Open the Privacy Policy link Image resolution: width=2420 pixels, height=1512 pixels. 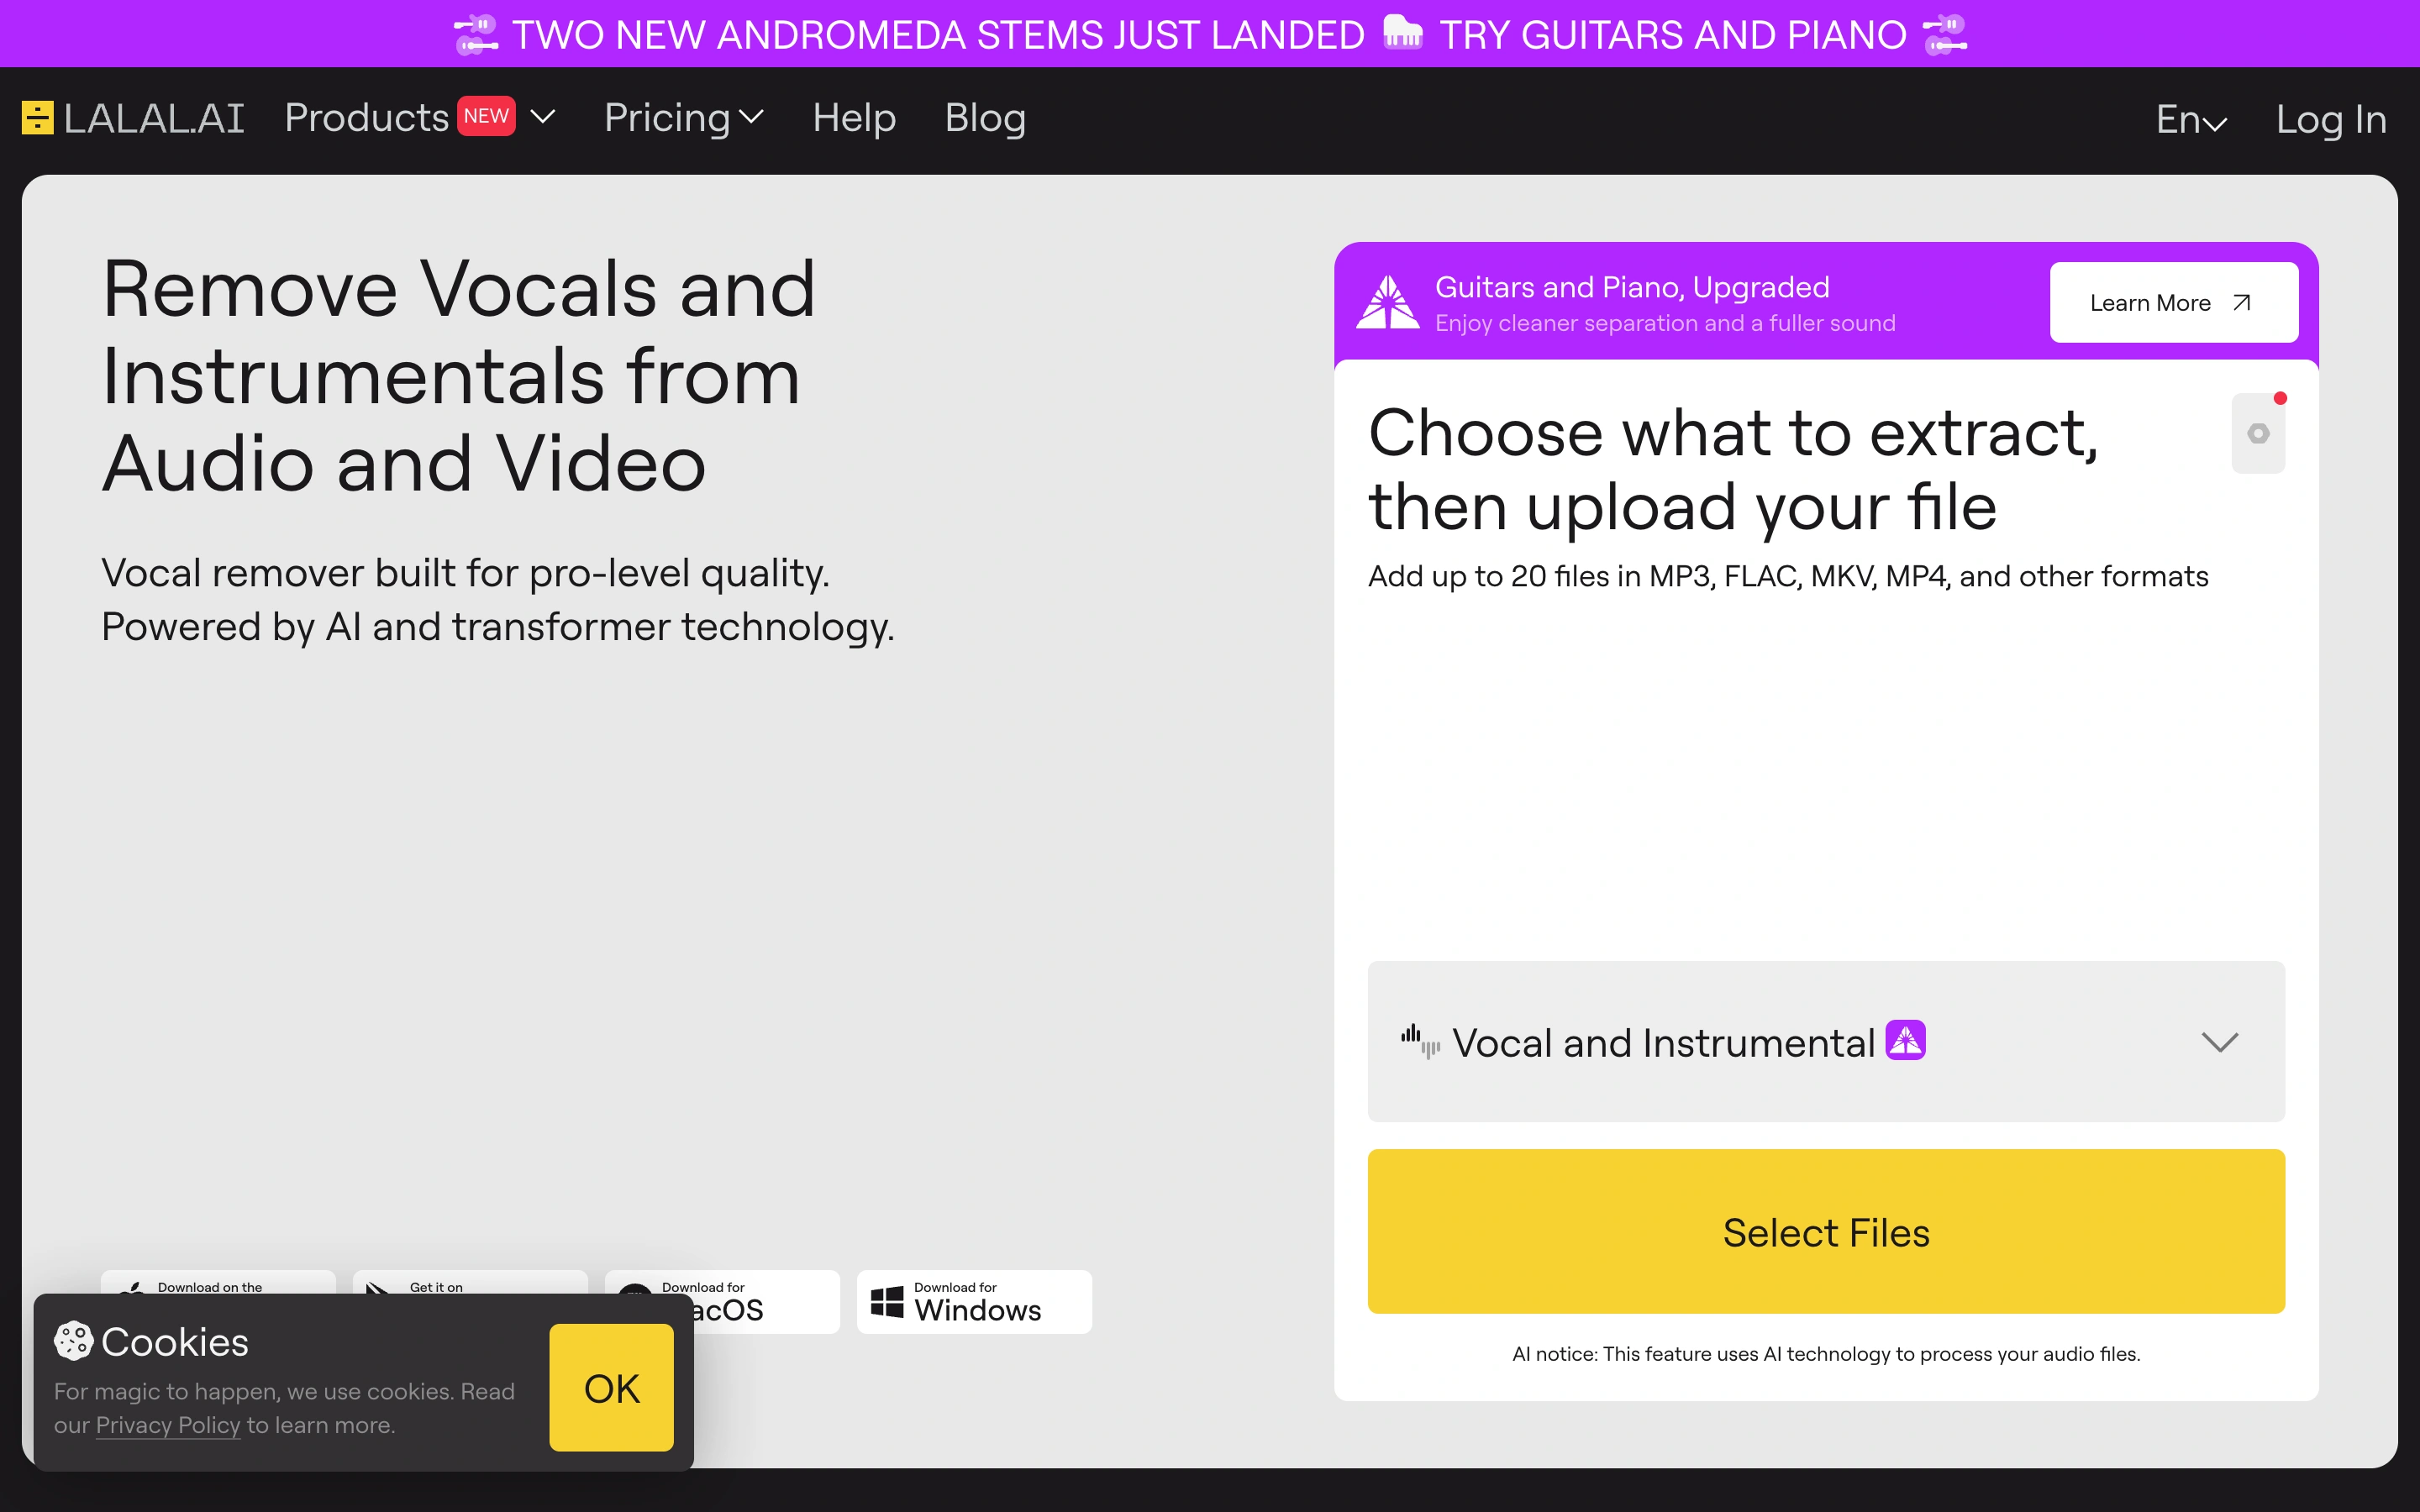(x=168, y=1425)
